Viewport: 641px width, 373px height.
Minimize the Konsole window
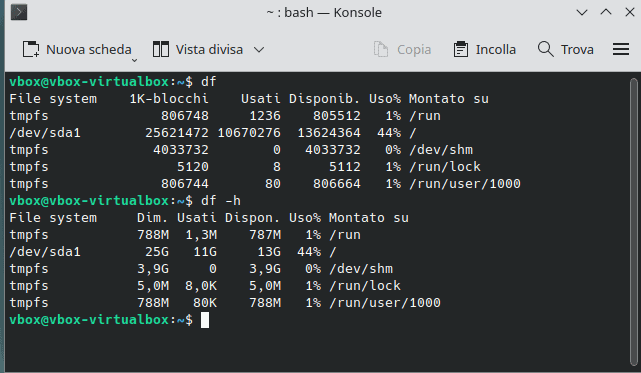click(582, 13)
